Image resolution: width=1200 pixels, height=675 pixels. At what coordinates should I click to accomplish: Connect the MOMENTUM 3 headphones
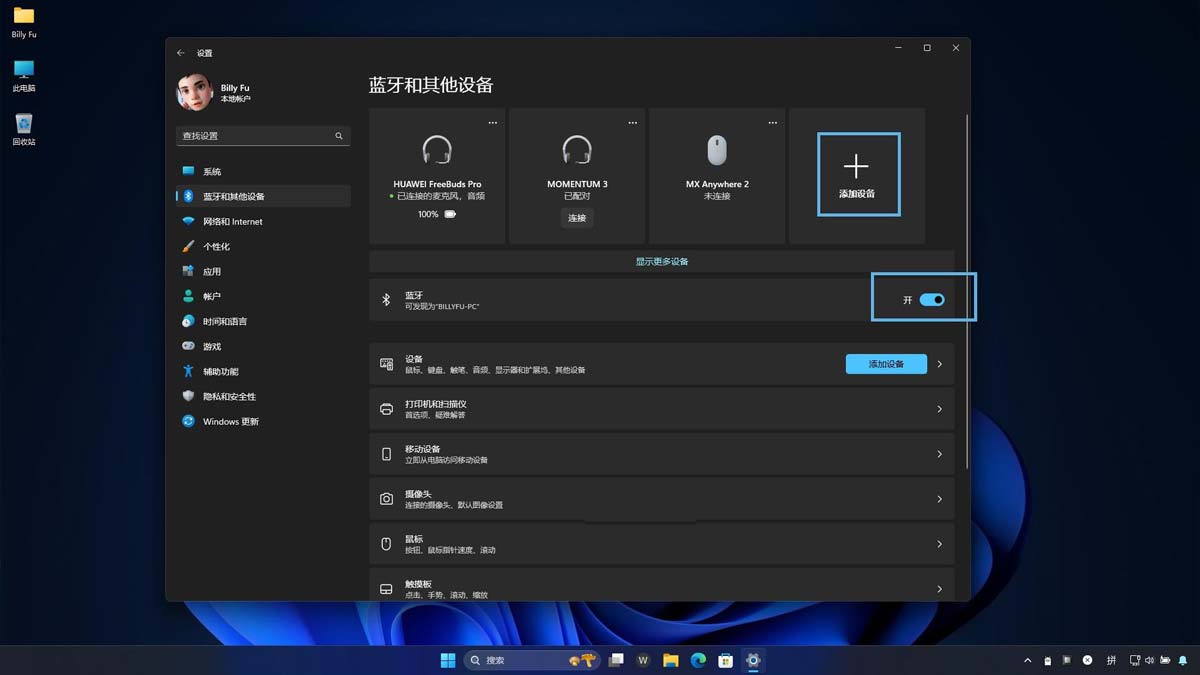point(577,217)
